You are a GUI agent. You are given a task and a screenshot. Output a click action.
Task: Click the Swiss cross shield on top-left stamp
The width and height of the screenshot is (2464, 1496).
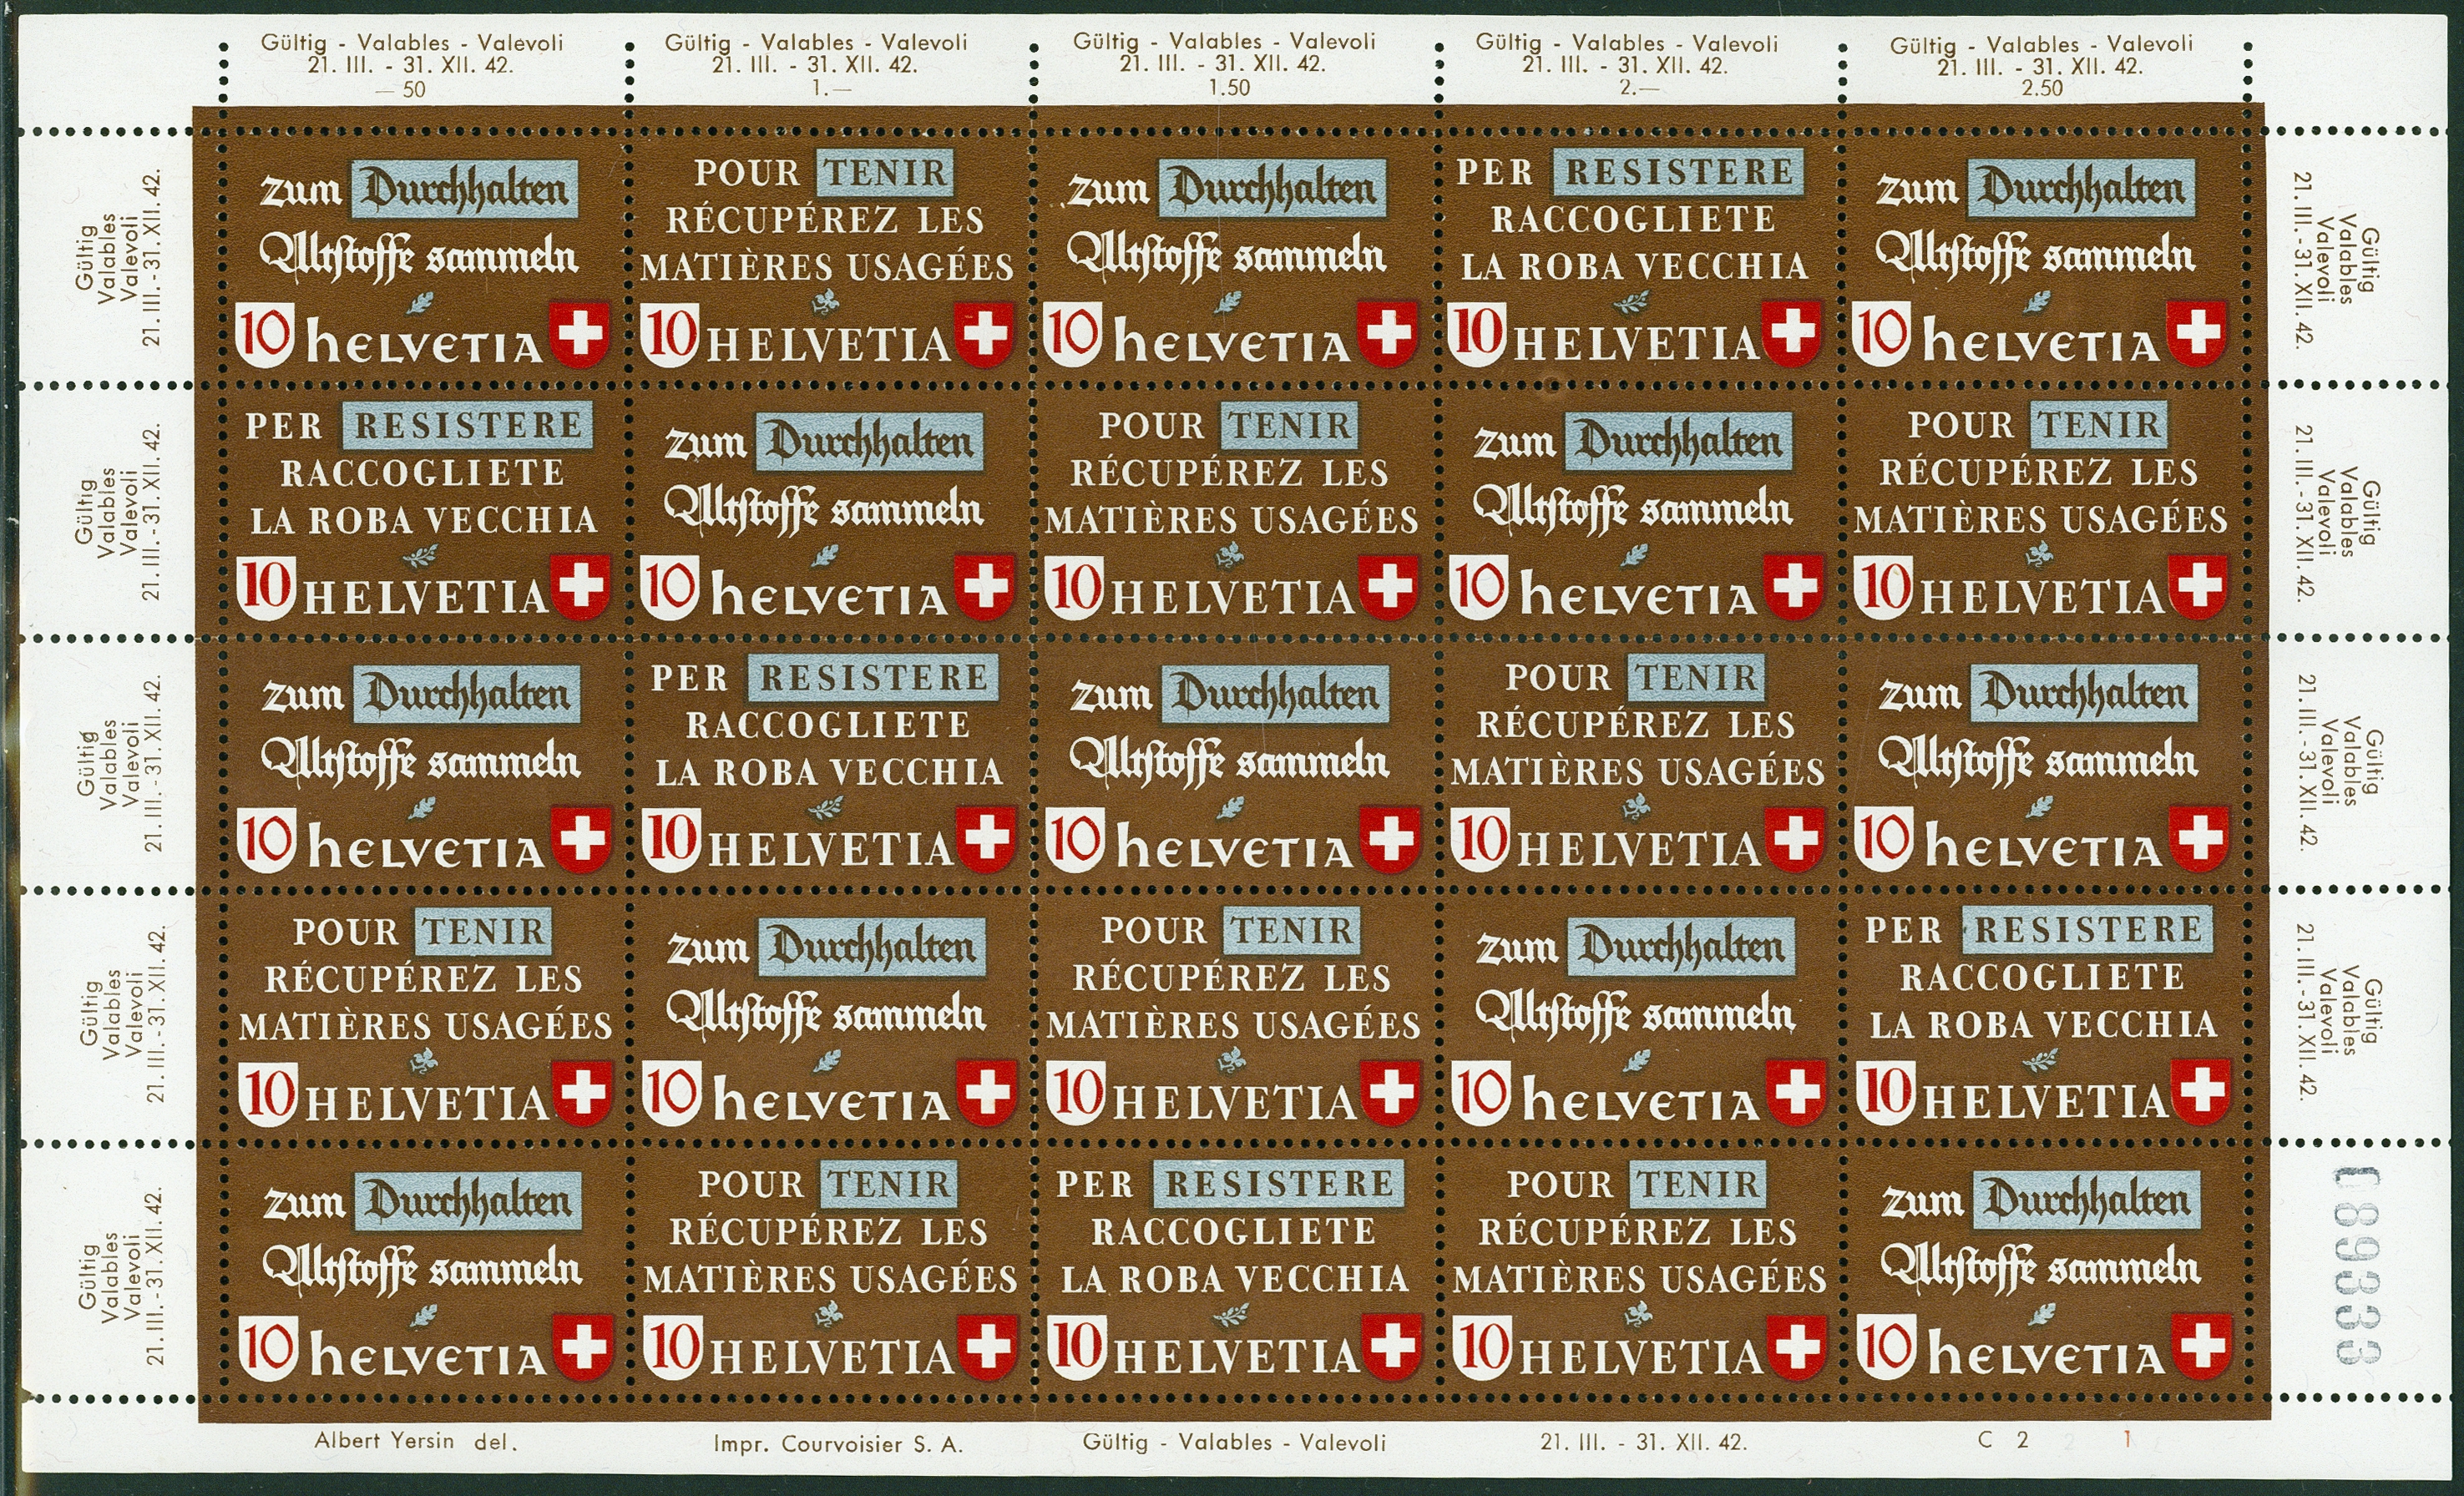pos(582,336)
